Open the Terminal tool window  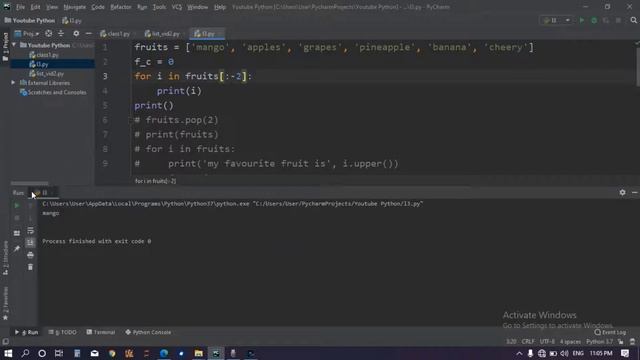click(x=100, y=332)
